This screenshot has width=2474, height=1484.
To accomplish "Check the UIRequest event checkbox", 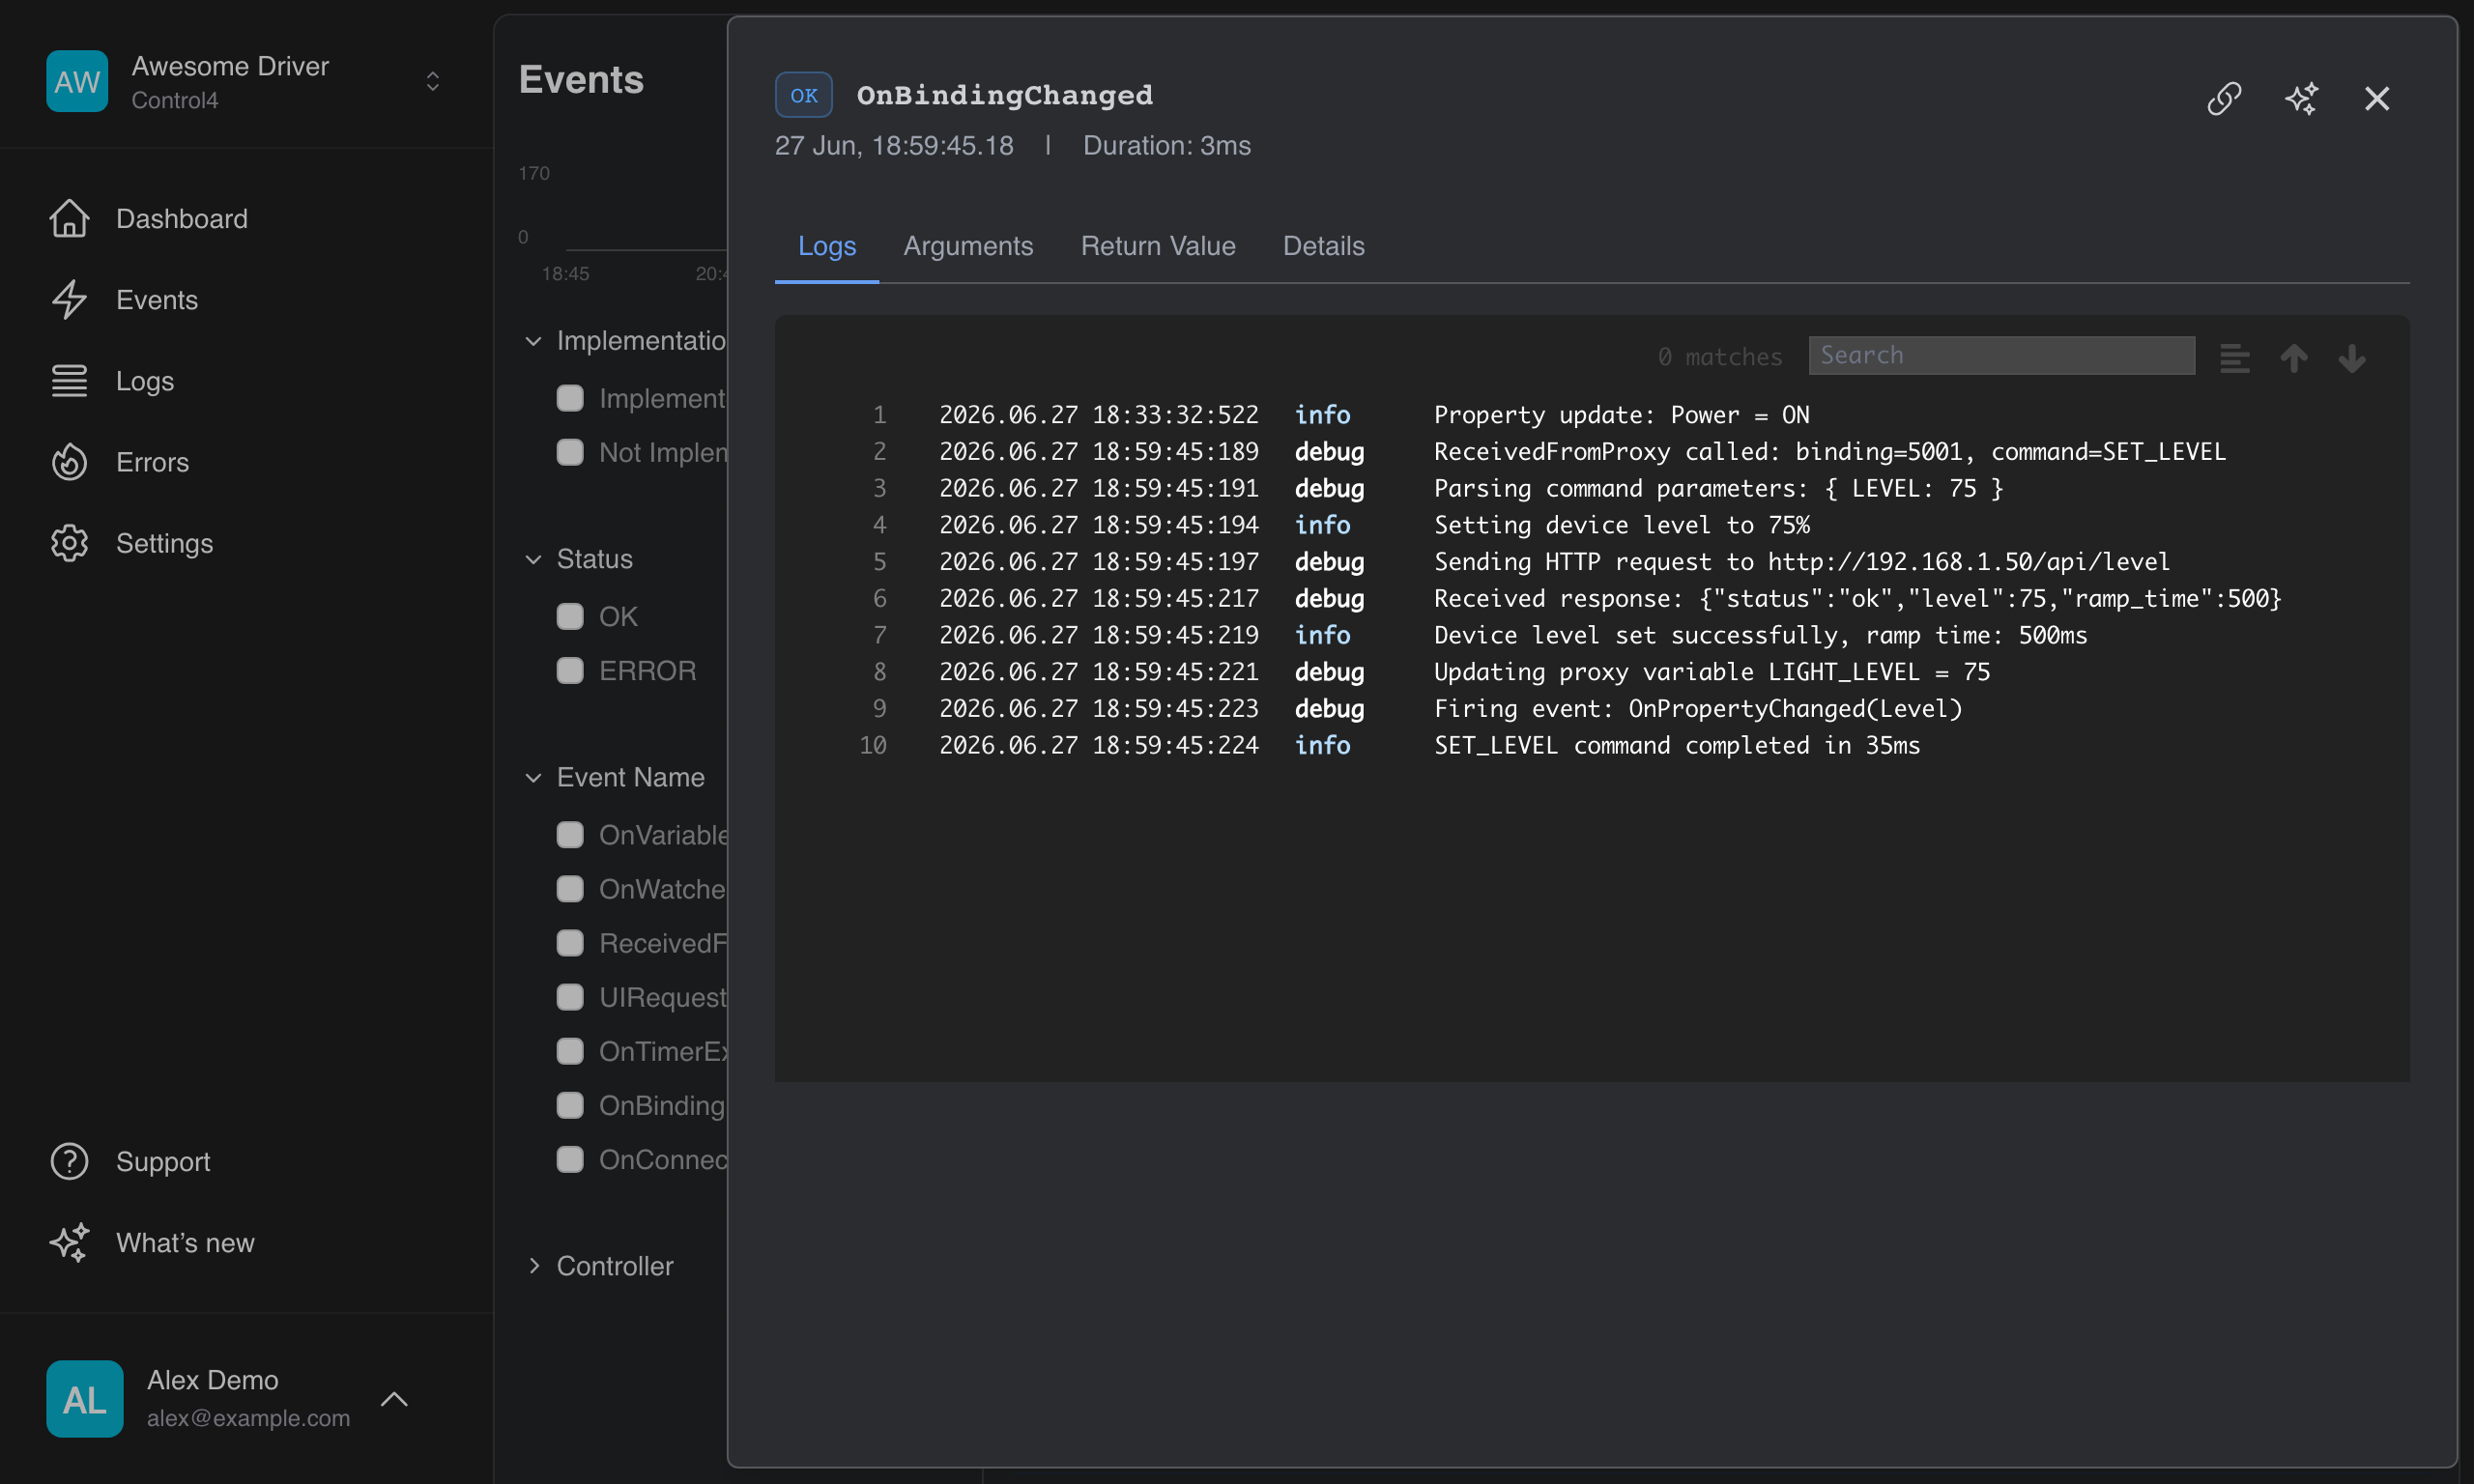I will click(570, 996).
